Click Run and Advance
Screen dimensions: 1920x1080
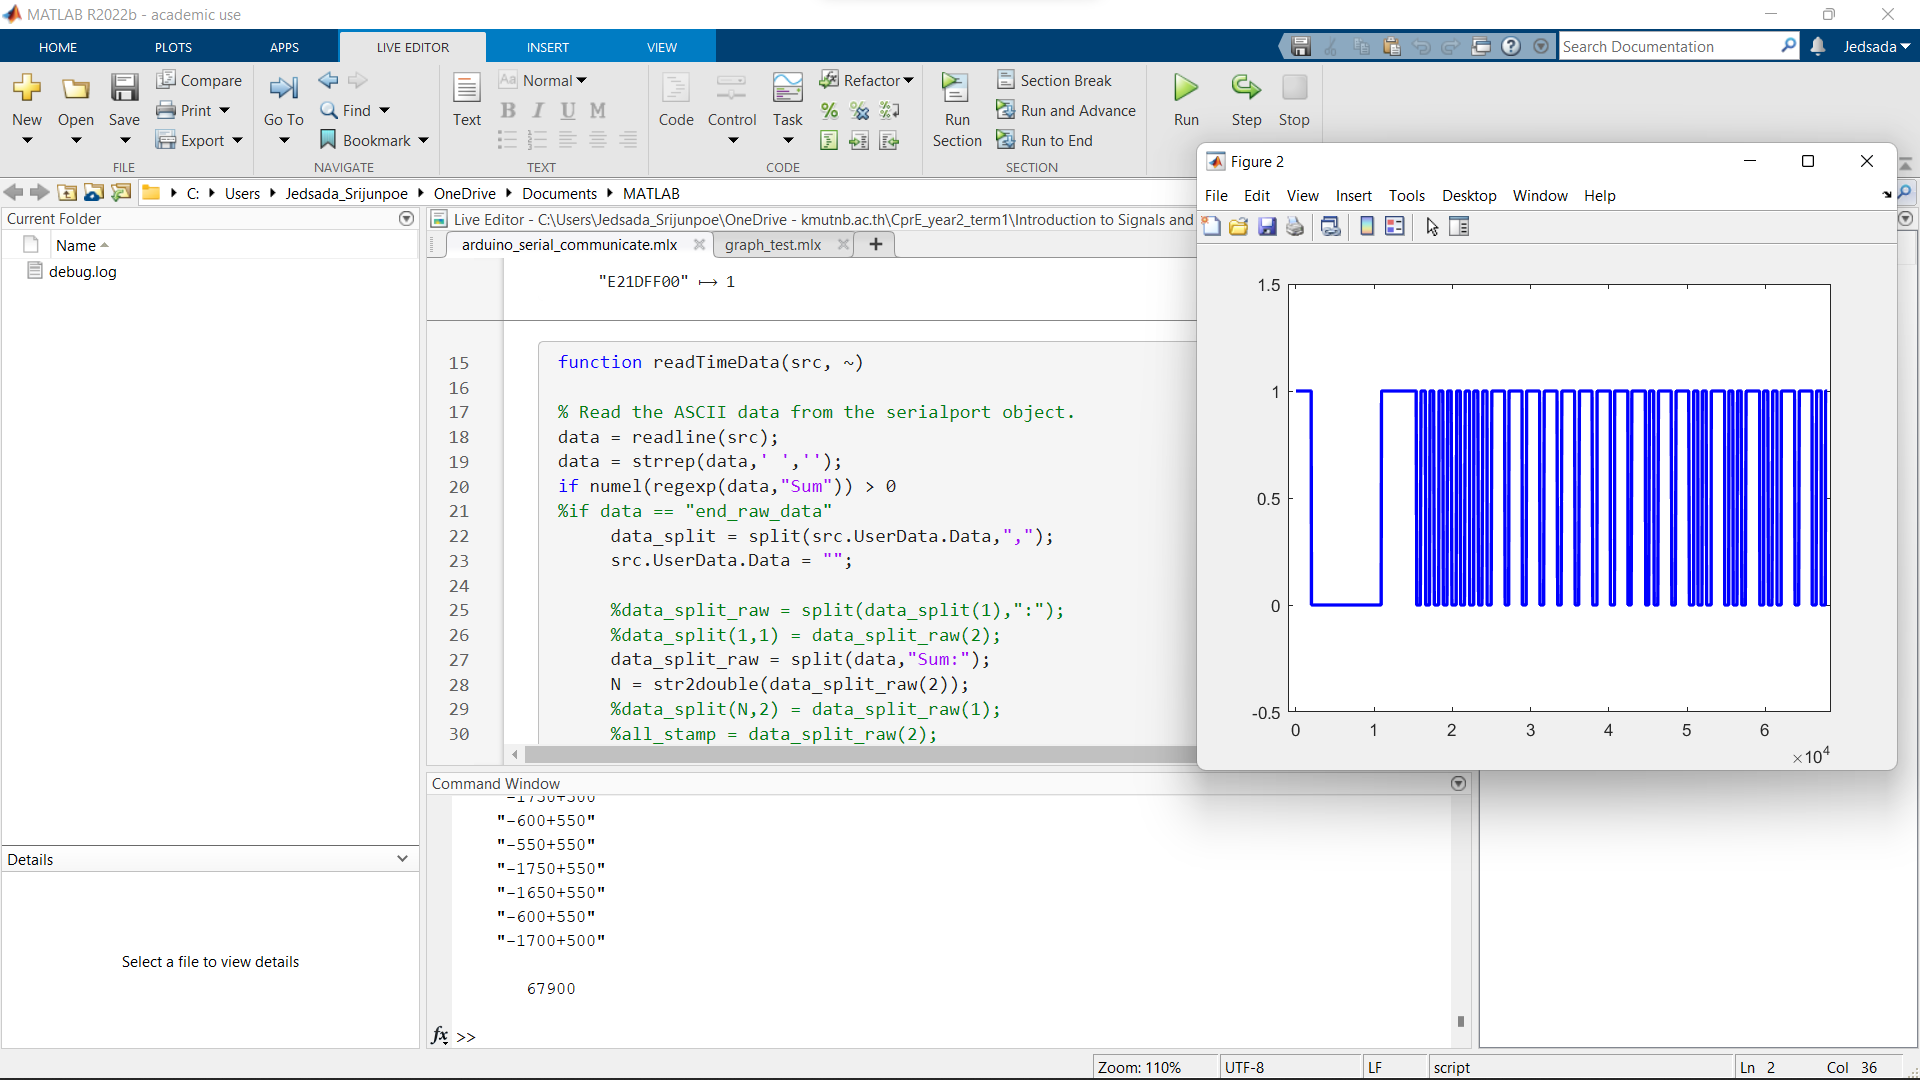1066,110
